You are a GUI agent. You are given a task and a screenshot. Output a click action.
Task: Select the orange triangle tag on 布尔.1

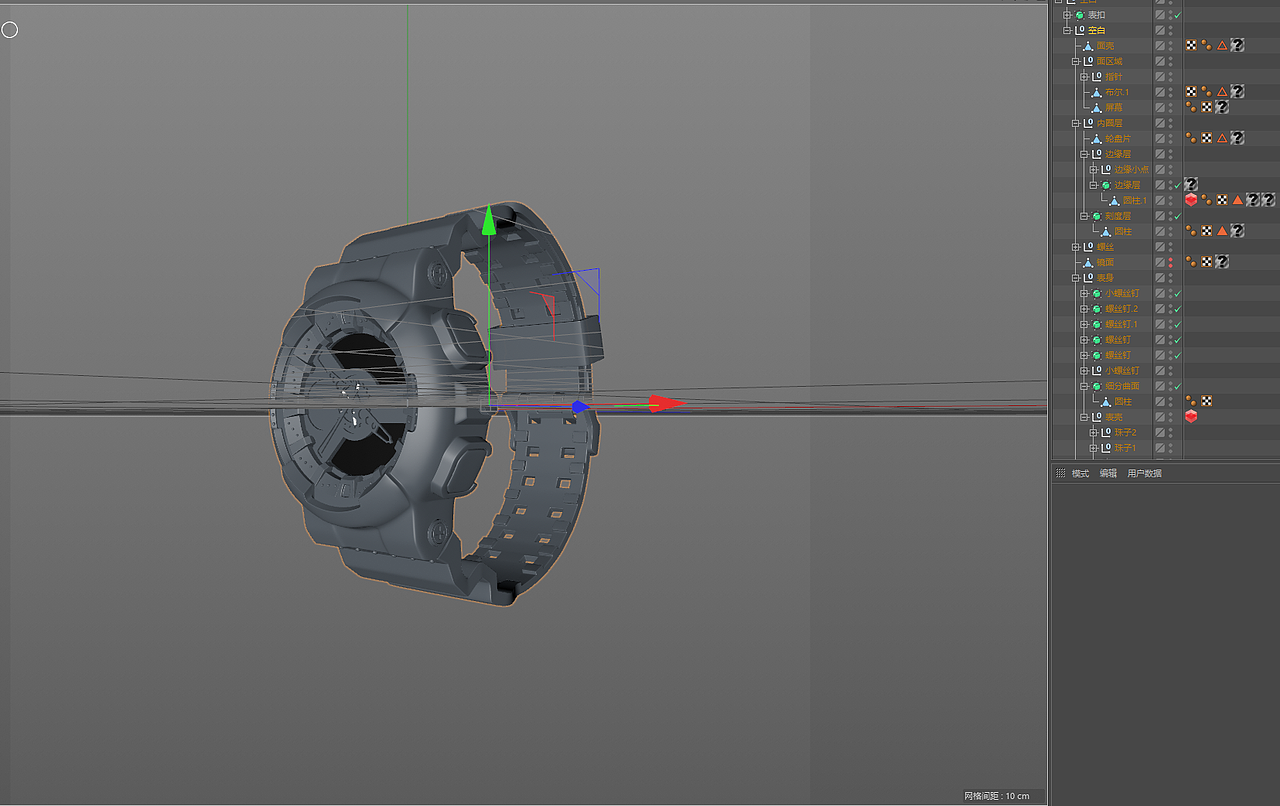(x=1222, y=92)
